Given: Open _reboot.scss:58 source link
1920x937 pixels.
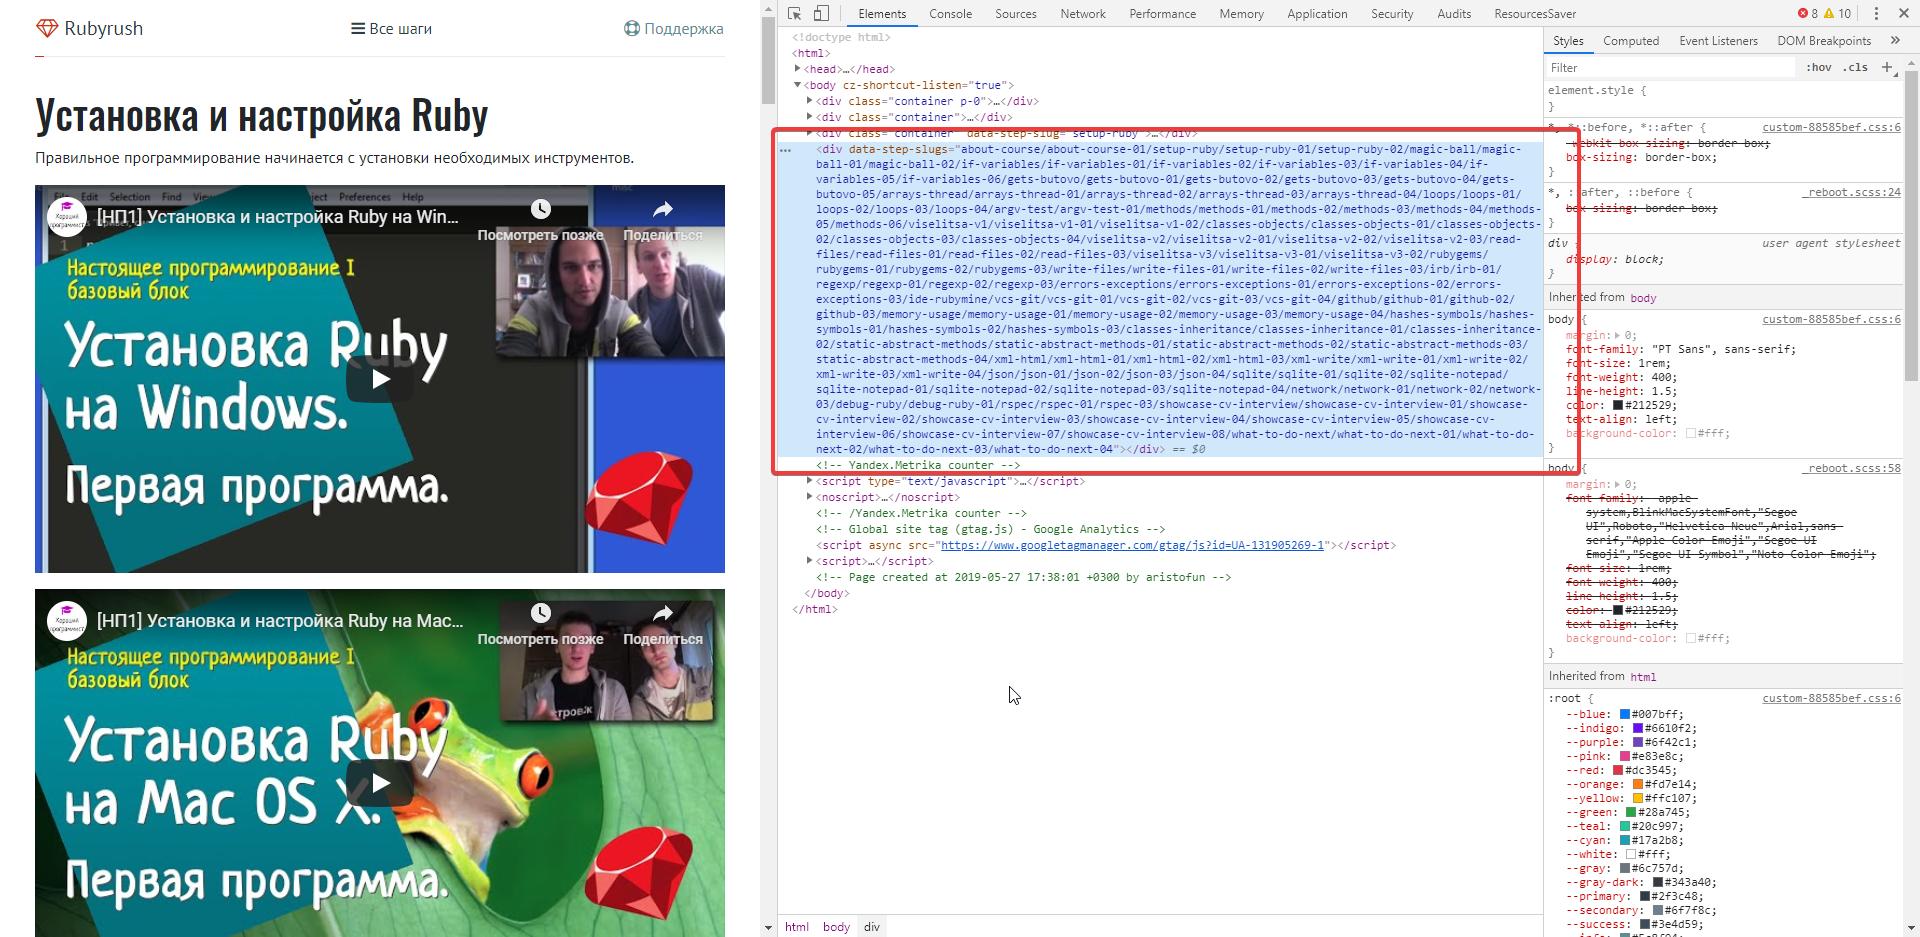Looking at the screenshot, I should (x=1853, y=468).
